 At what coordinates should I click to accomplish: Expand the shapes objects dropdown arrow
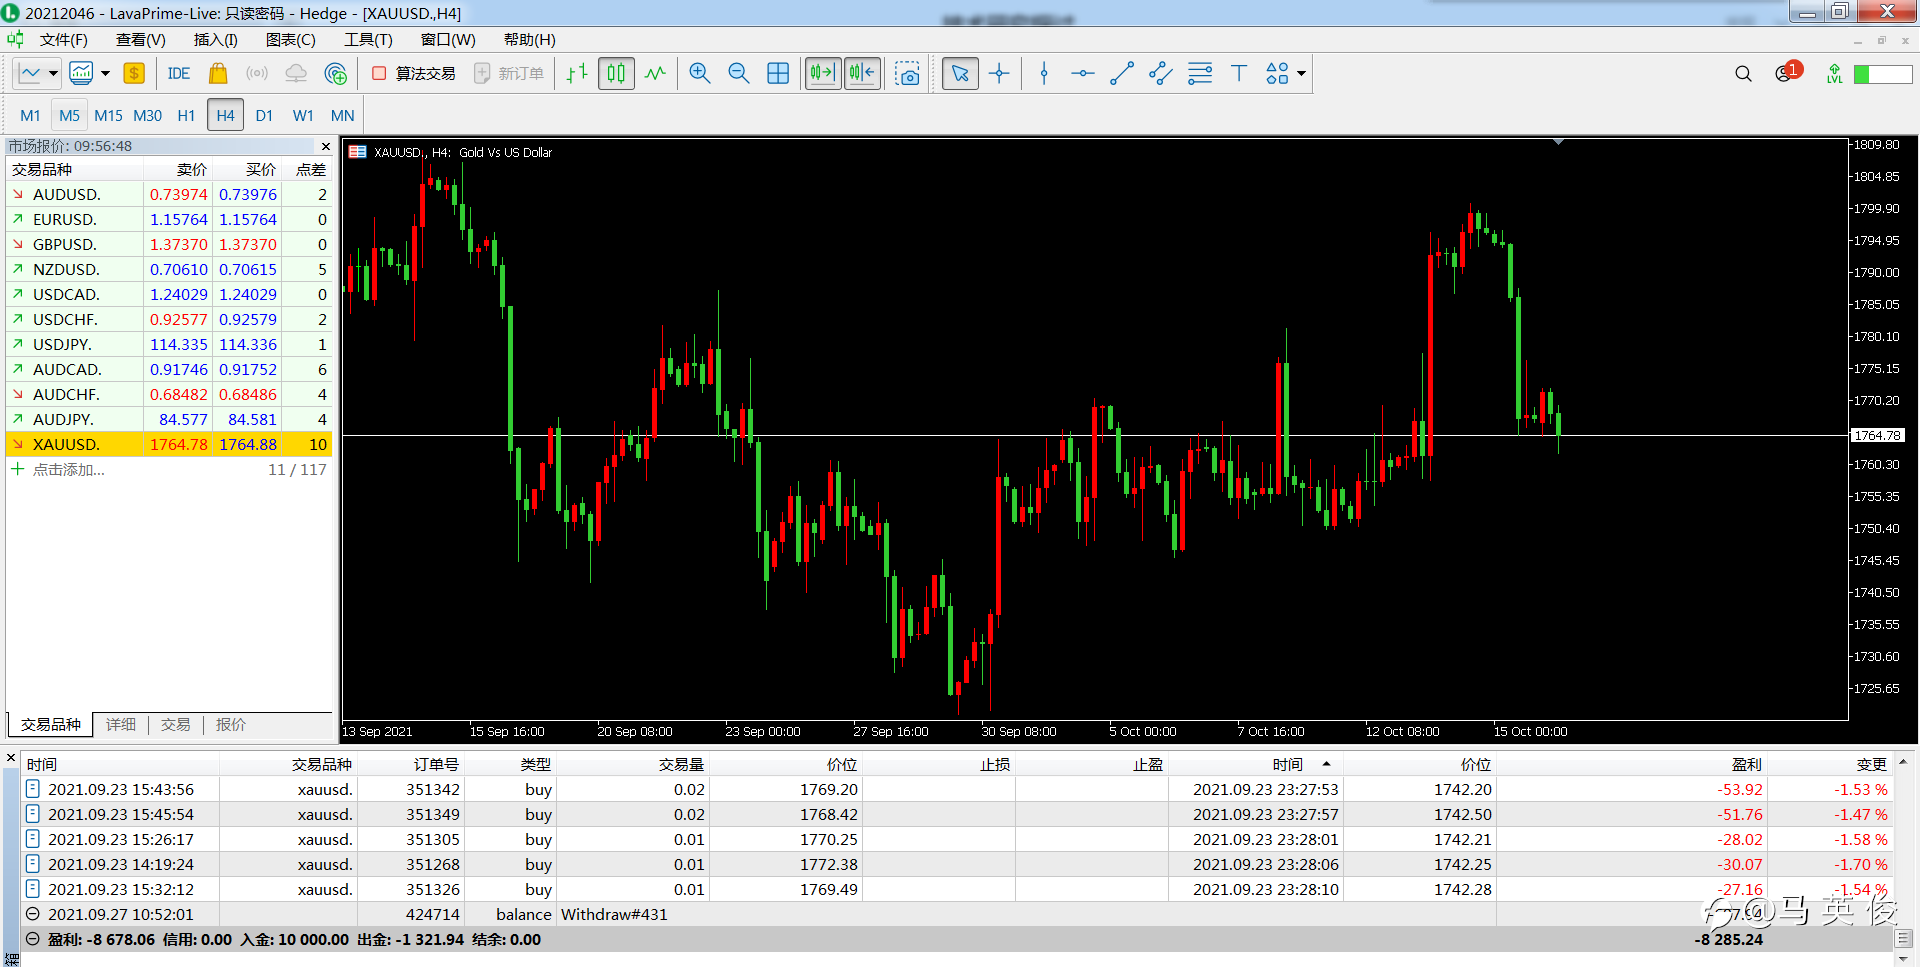pyautogui.click(x=1301, y=74)
